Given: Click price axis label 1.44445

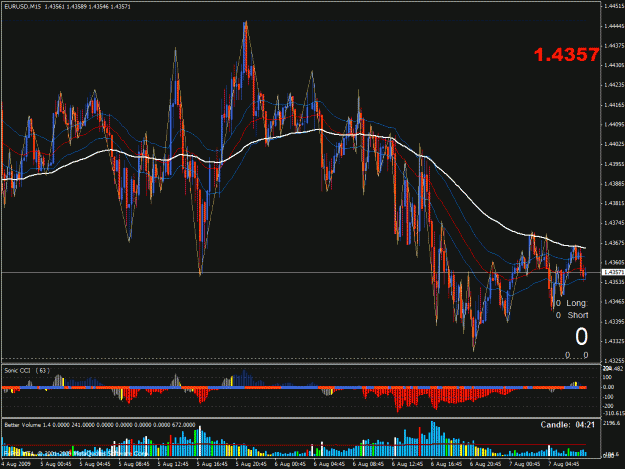Looking at the screenshot, I should 614,26.
